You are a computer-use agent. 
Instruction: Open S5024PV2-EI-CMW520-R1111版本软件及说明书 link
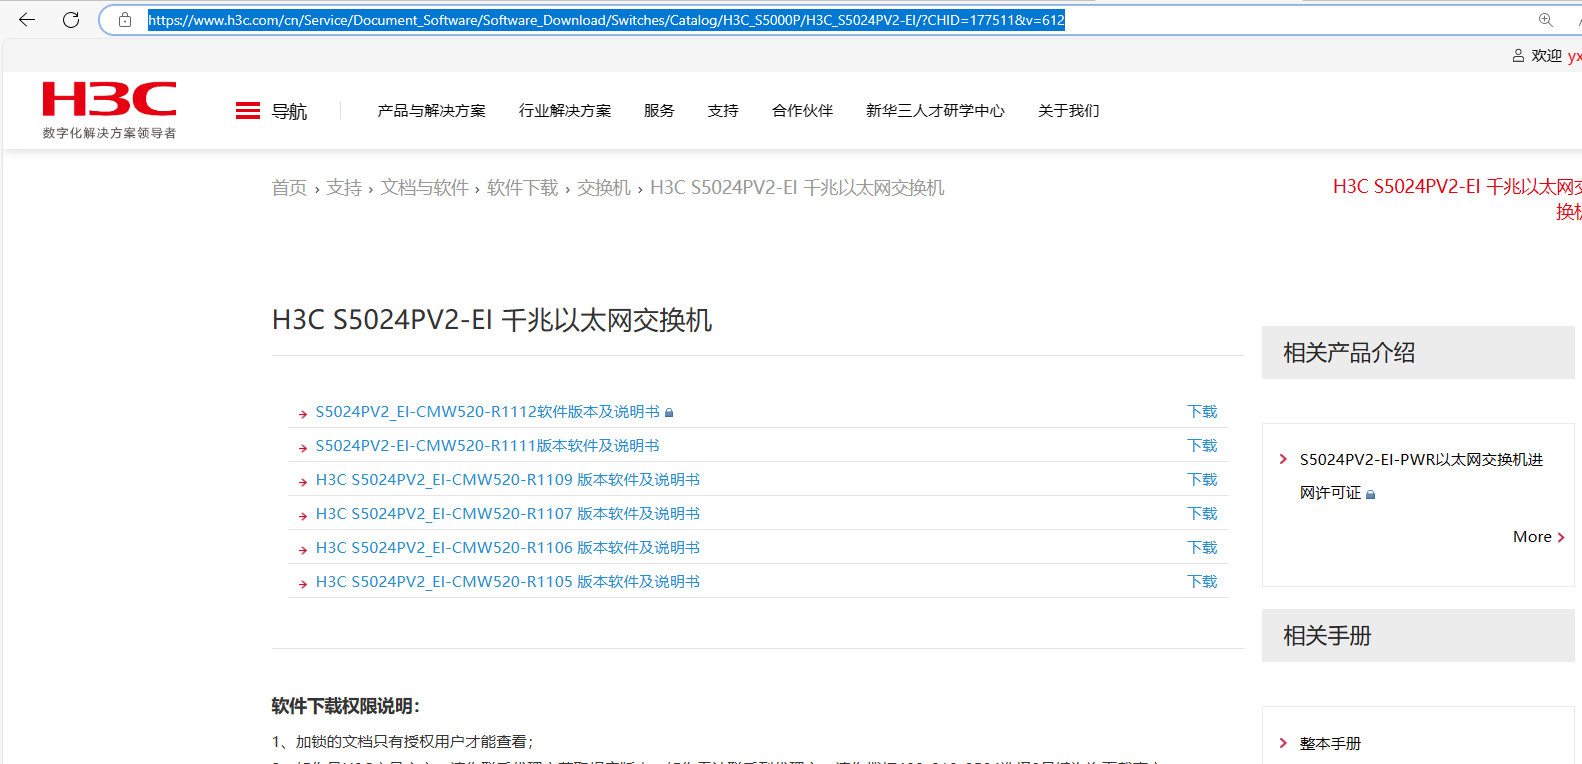point(488,446)
